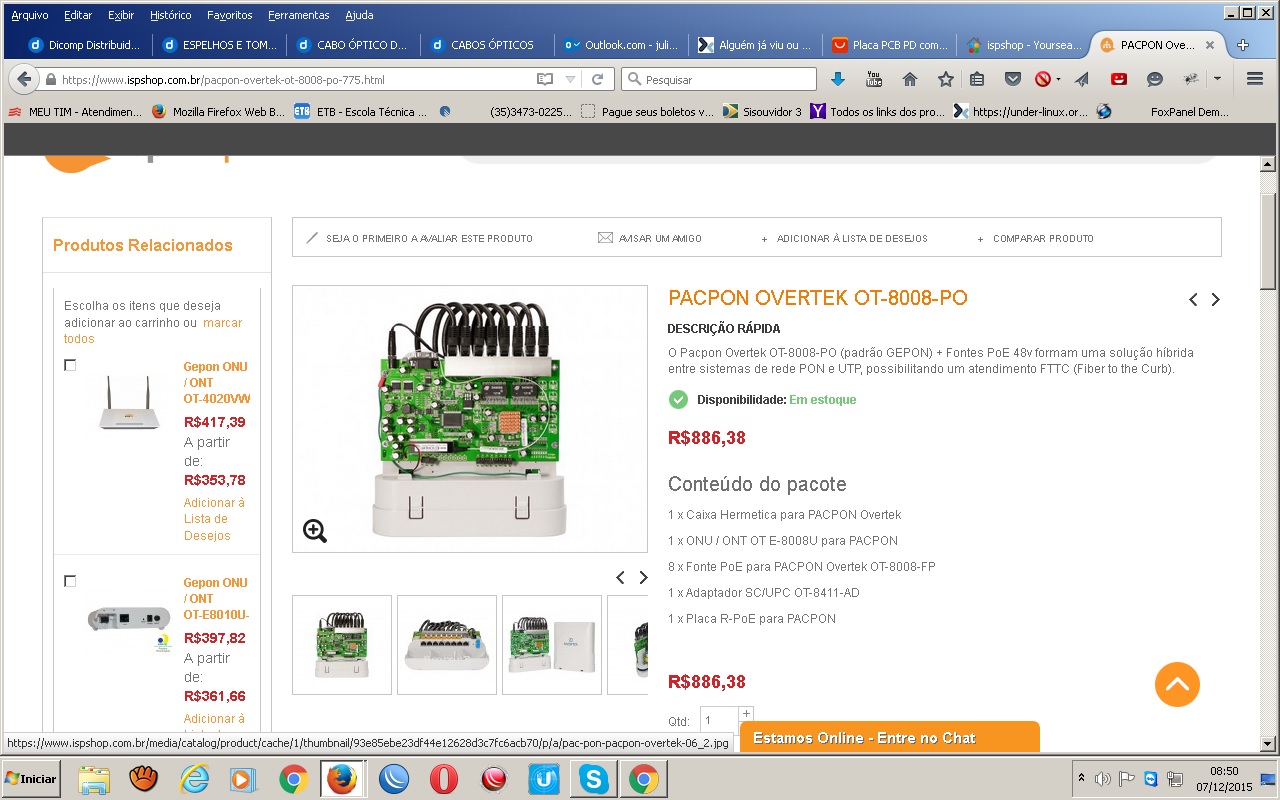Open a new browser tab
Image resolution: width=1280 pixels, height=800 pixels.
(1243, 45)
